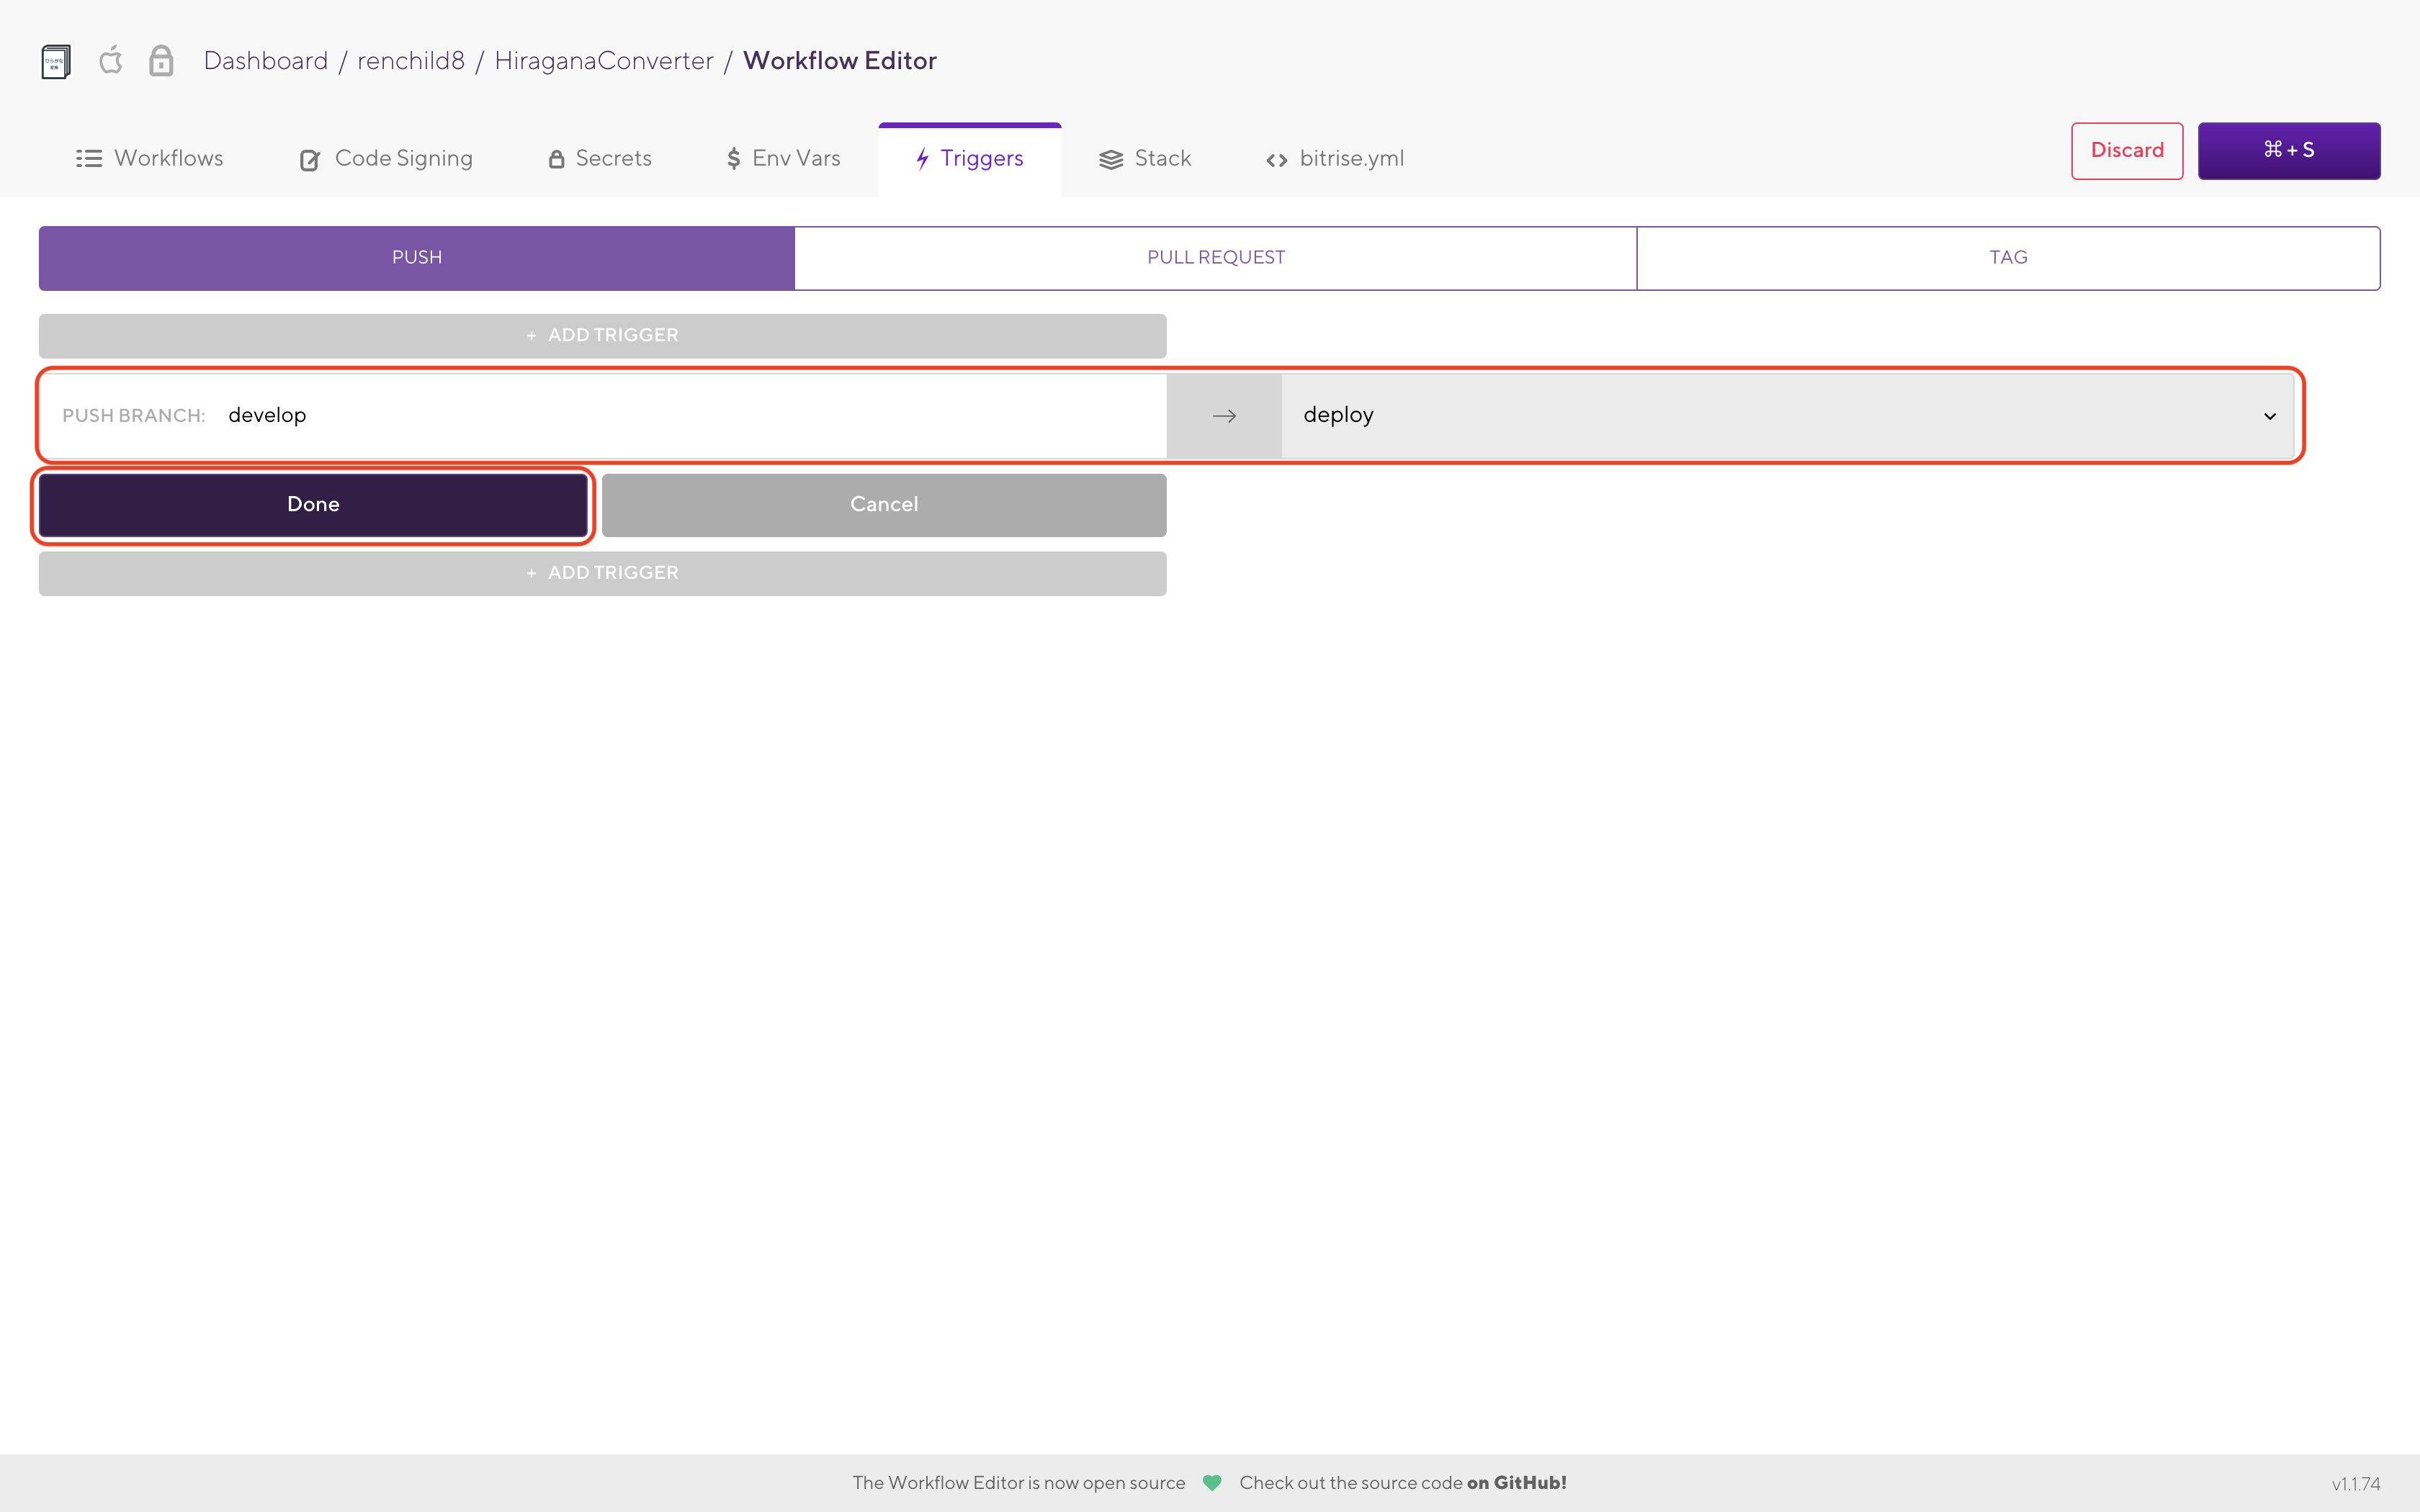Click the Apple platform icon in header
The image size is (2420, 1512).
(x=111, y=61)
